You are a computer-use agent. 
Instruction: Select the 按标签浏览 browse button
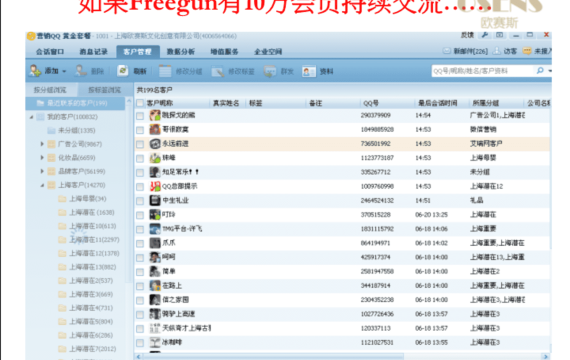click(x=104, y=90)
